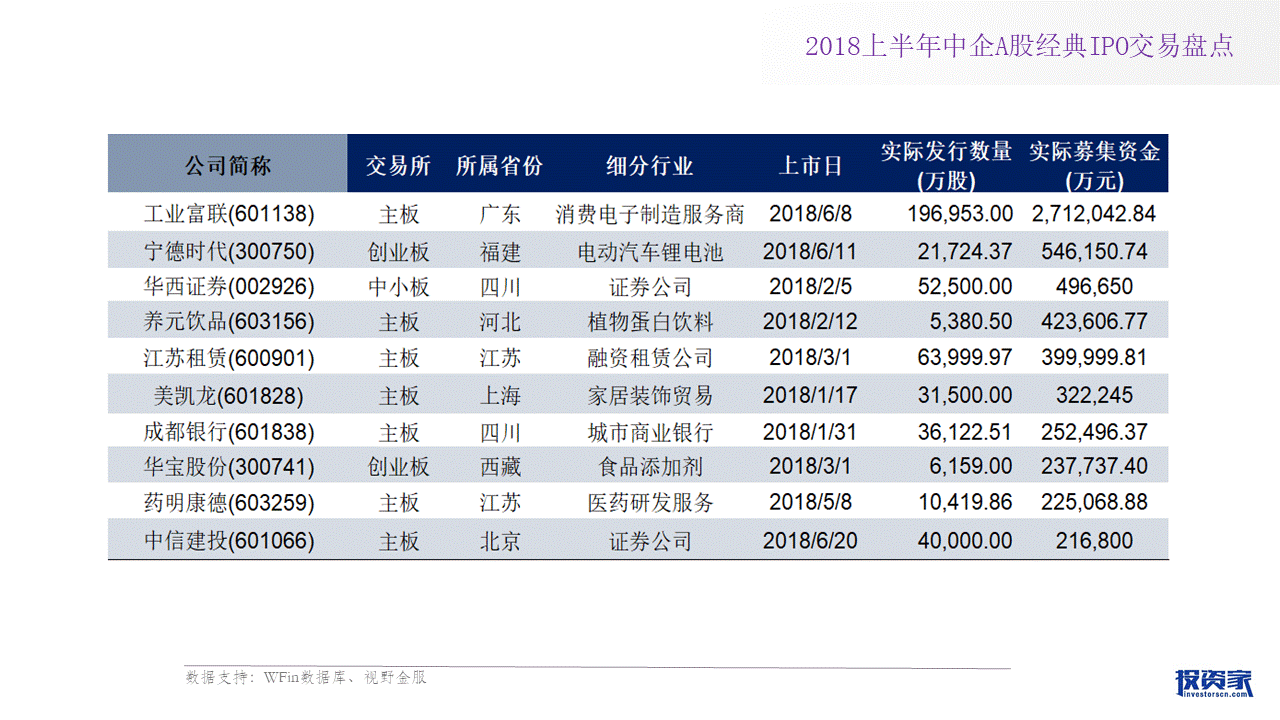The image size is (1280, 720).
Task: Select the 养元饮品(603156) cell
Action: point(229,322)
